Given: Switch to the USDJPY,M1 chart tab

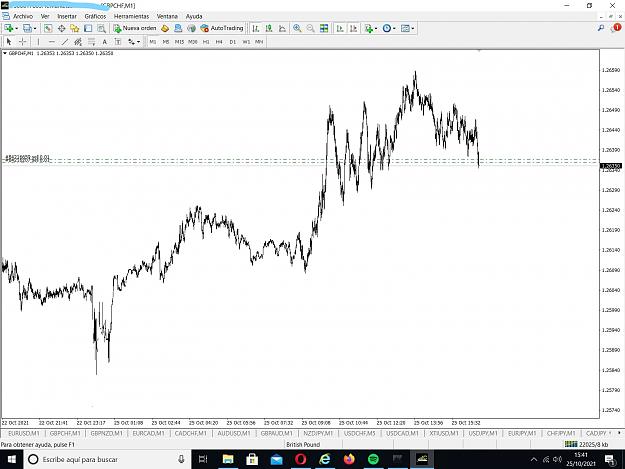Looking at the screenshot, I should tap(483, 433).
